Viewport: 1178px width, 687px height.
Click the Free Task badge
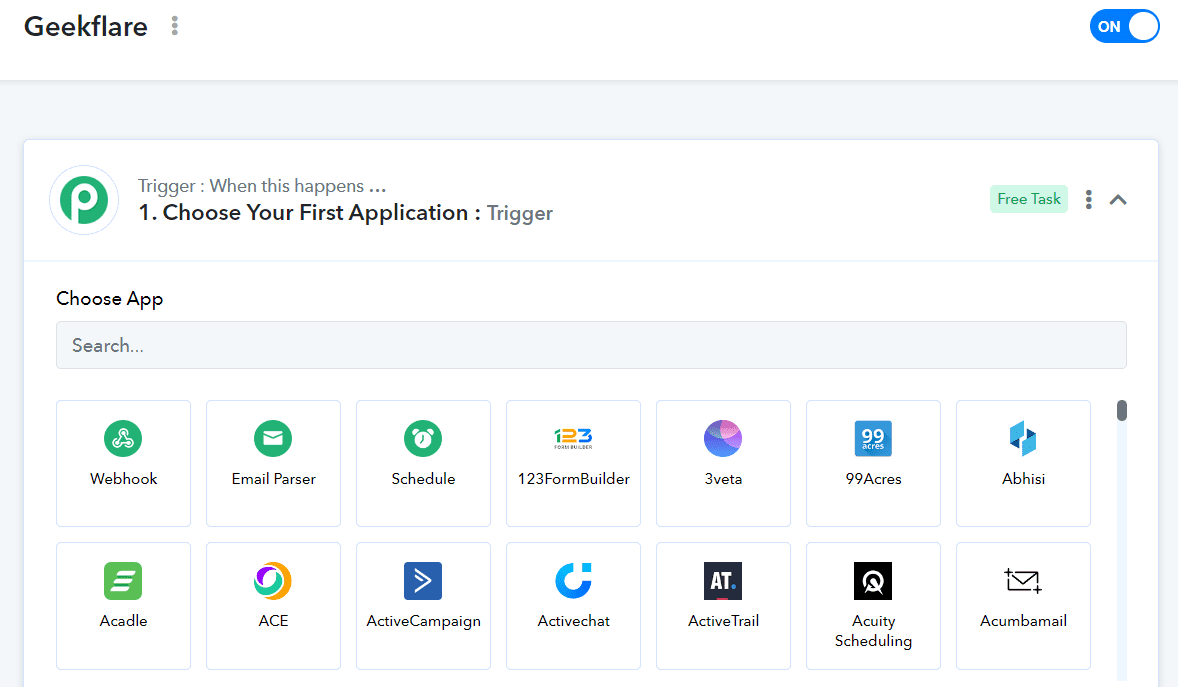1028,199
